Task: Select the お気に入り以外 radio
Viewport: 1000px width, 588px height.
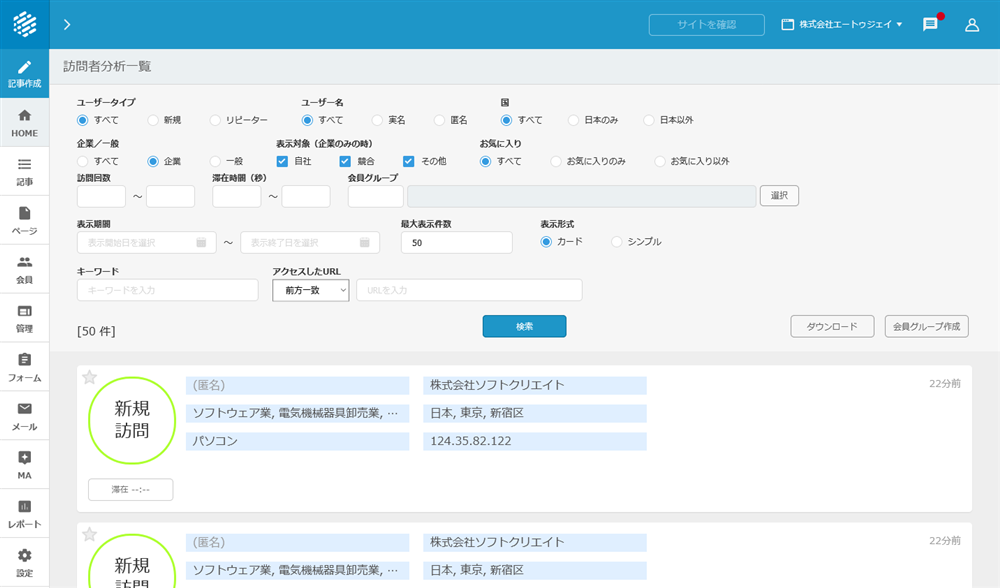Action: (x=659, y=161)
